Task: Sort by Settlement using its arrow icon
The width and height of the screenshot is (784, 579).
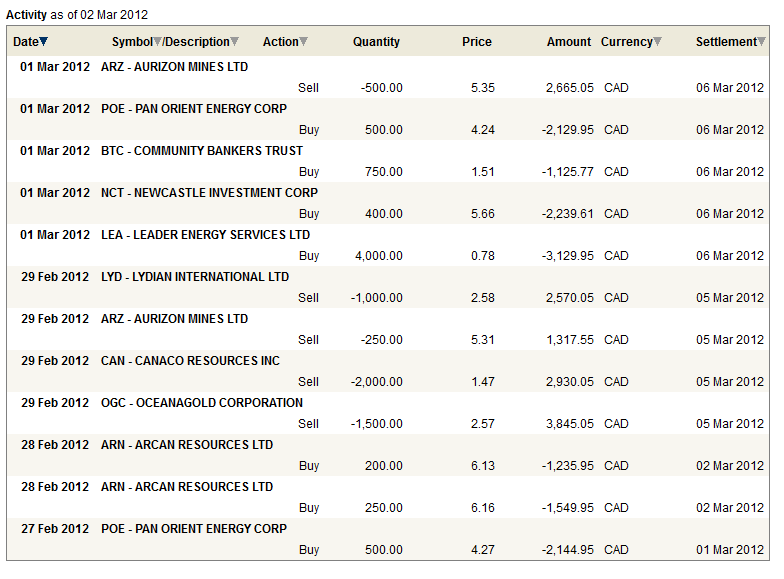Action: [x=761, y=42]
